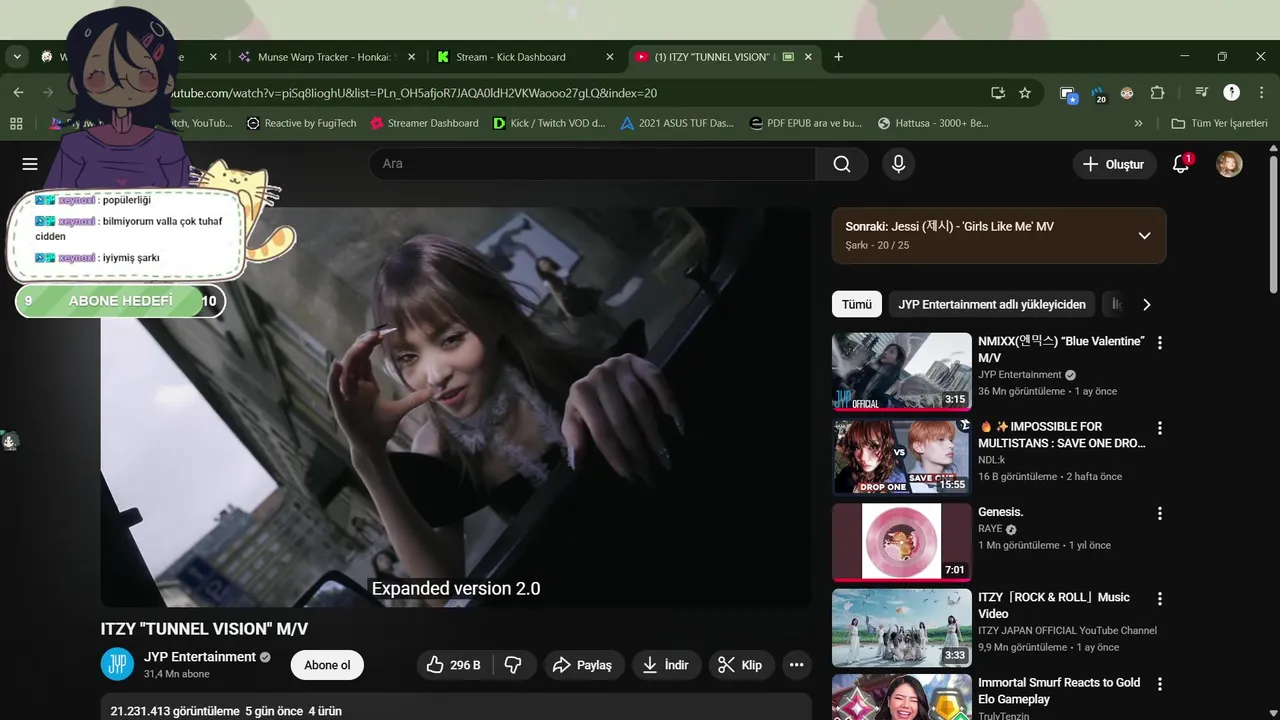Go back with the browser arrow
Screen dimensions: 1280x720
coord(19,93)
